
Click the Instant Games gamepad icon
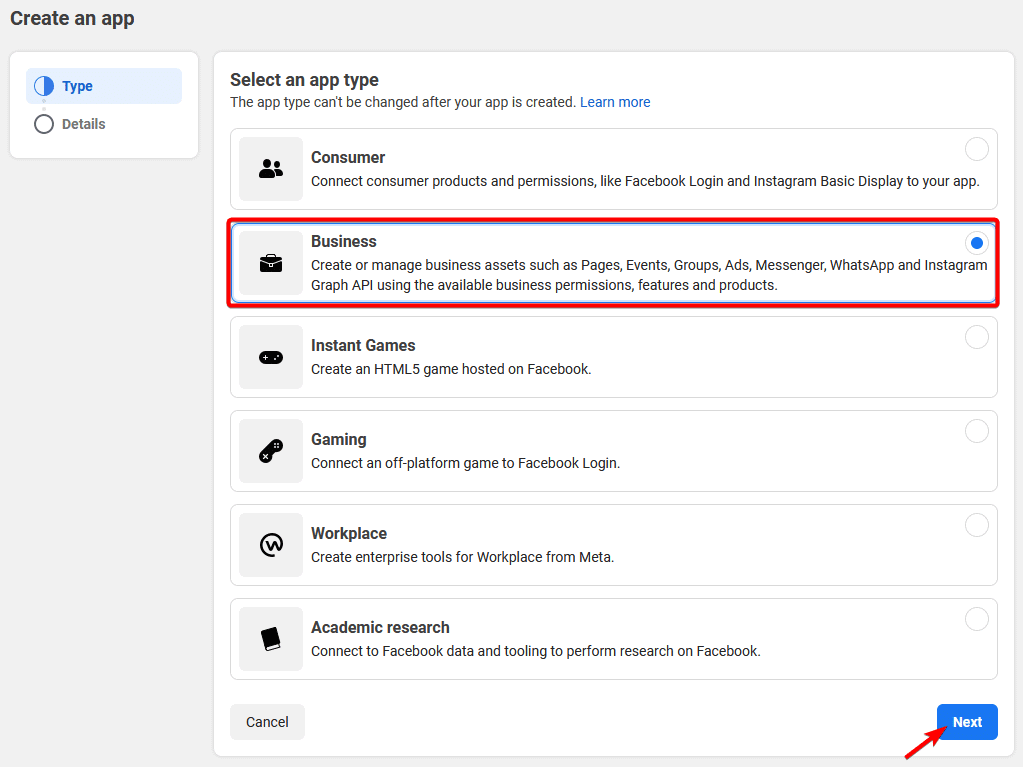tap(270, 358)
